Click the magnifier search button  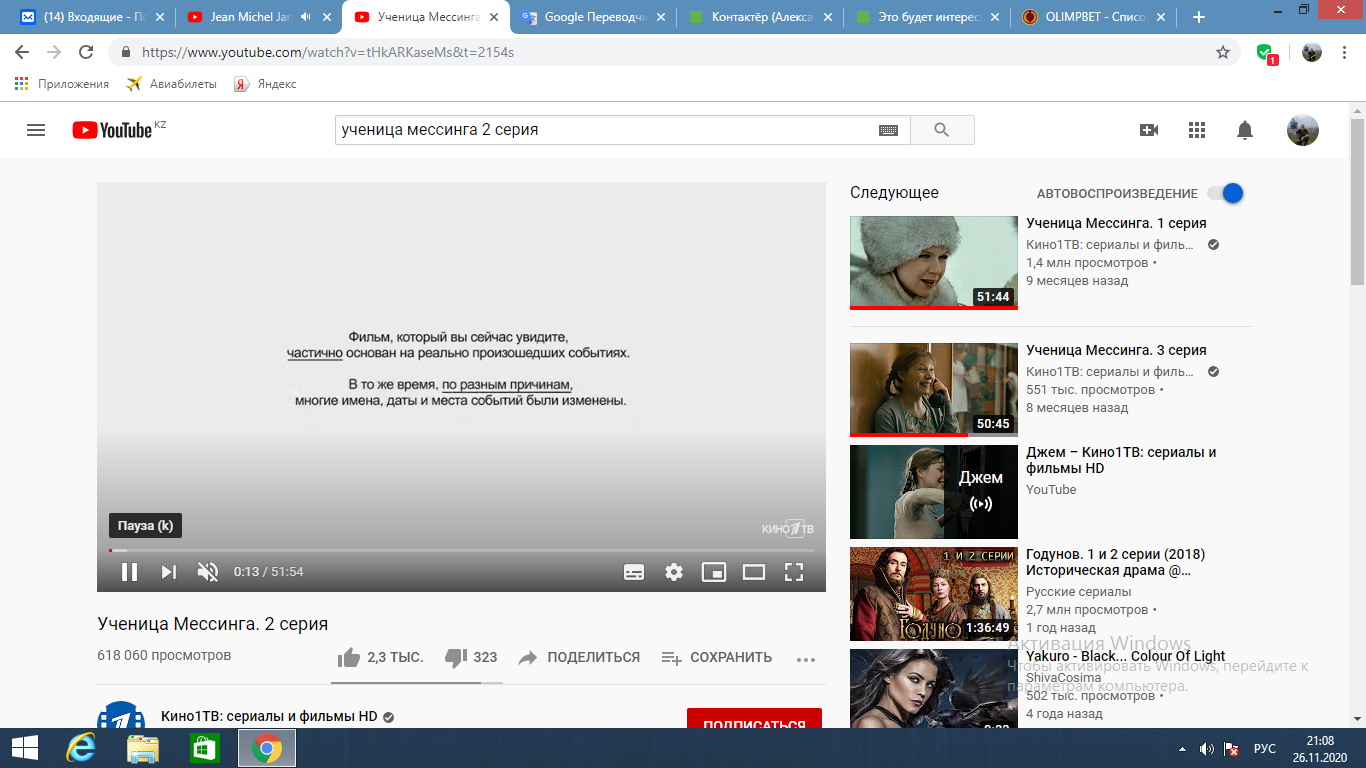click(x=941, y=130)
